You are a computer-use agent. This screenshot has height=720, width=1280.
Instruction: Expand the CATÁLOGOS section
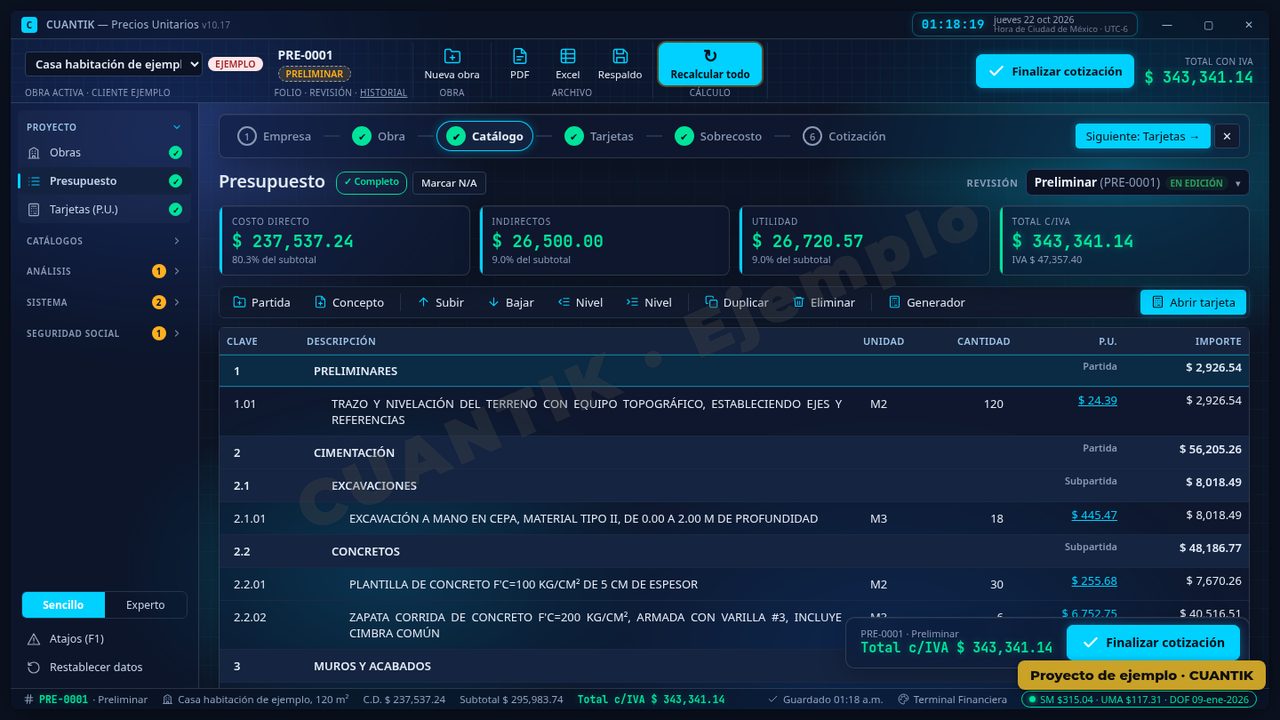pyautogui.click(x=104, y=241)
